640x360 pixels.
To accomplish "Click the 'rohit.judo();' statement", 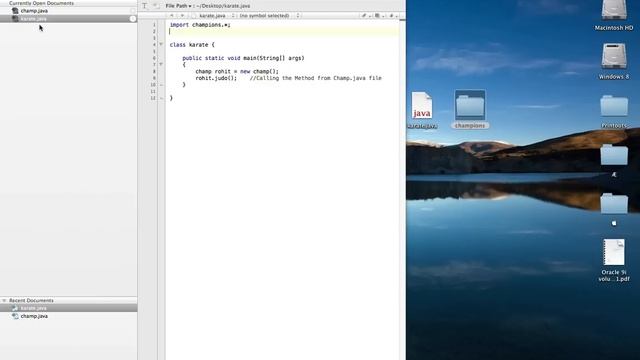I will (x=216, y=78).
